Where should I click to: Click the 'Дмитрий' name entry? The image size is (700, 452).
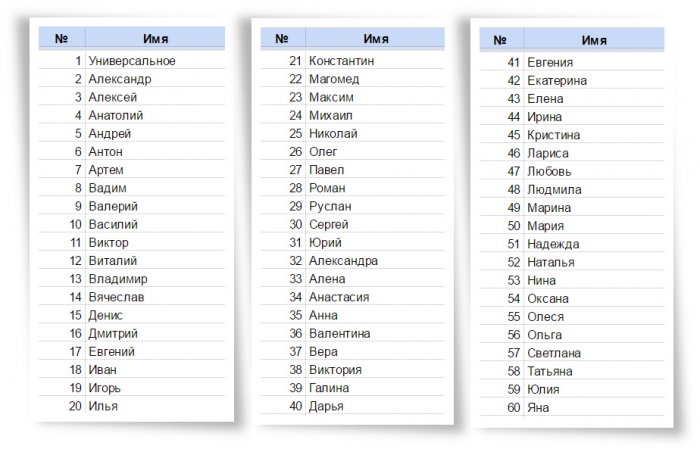tap(113, 333)
